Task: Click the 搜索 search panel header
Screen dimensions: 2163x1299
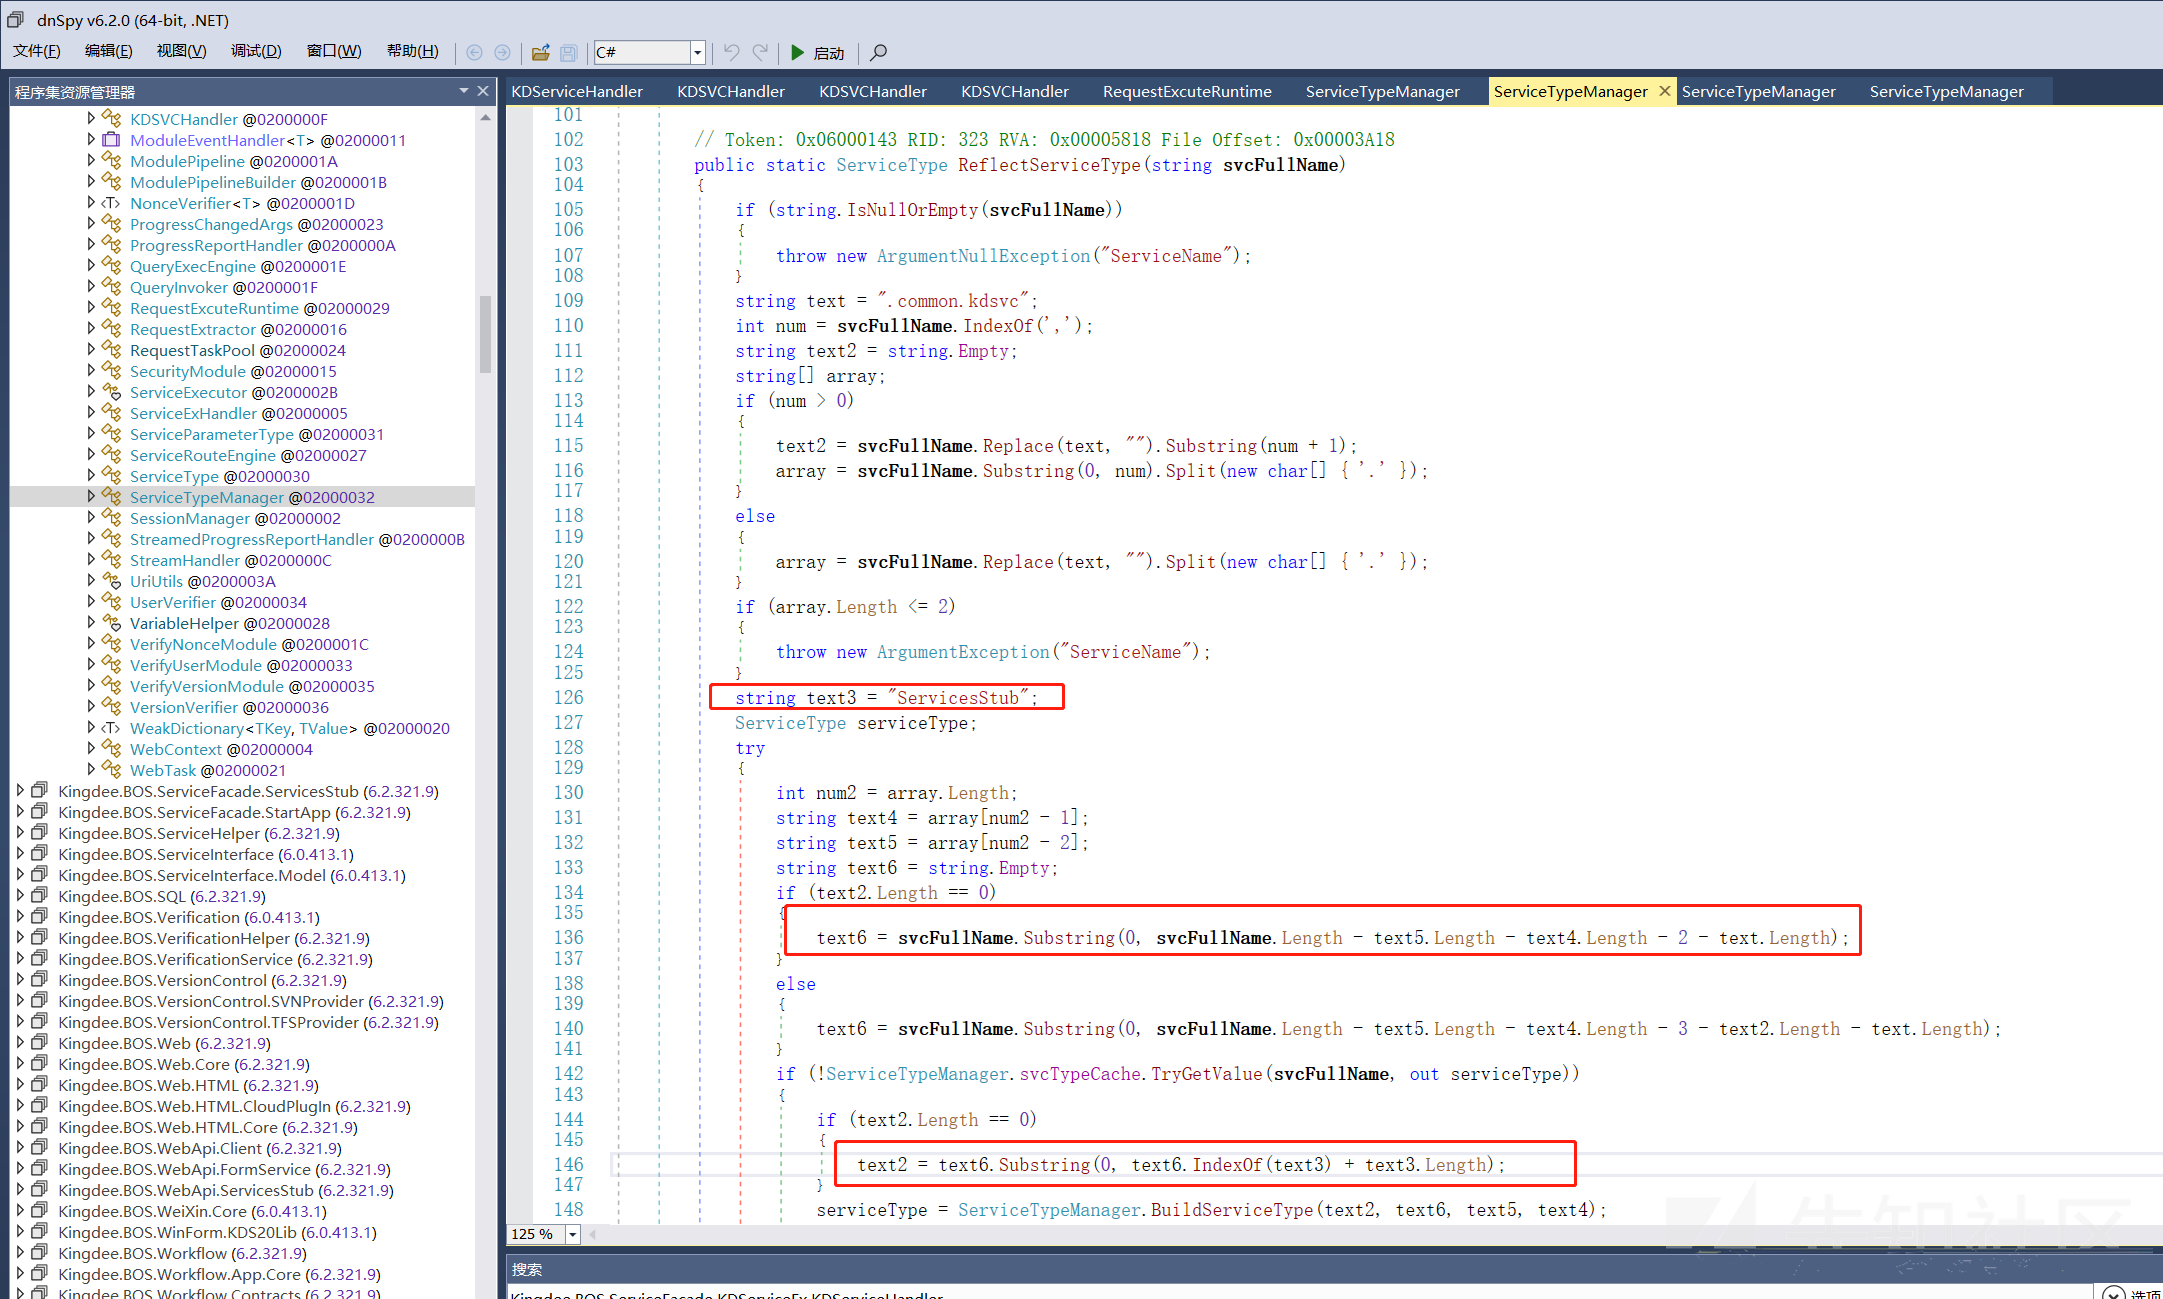Action: [x=527, y=1269]
